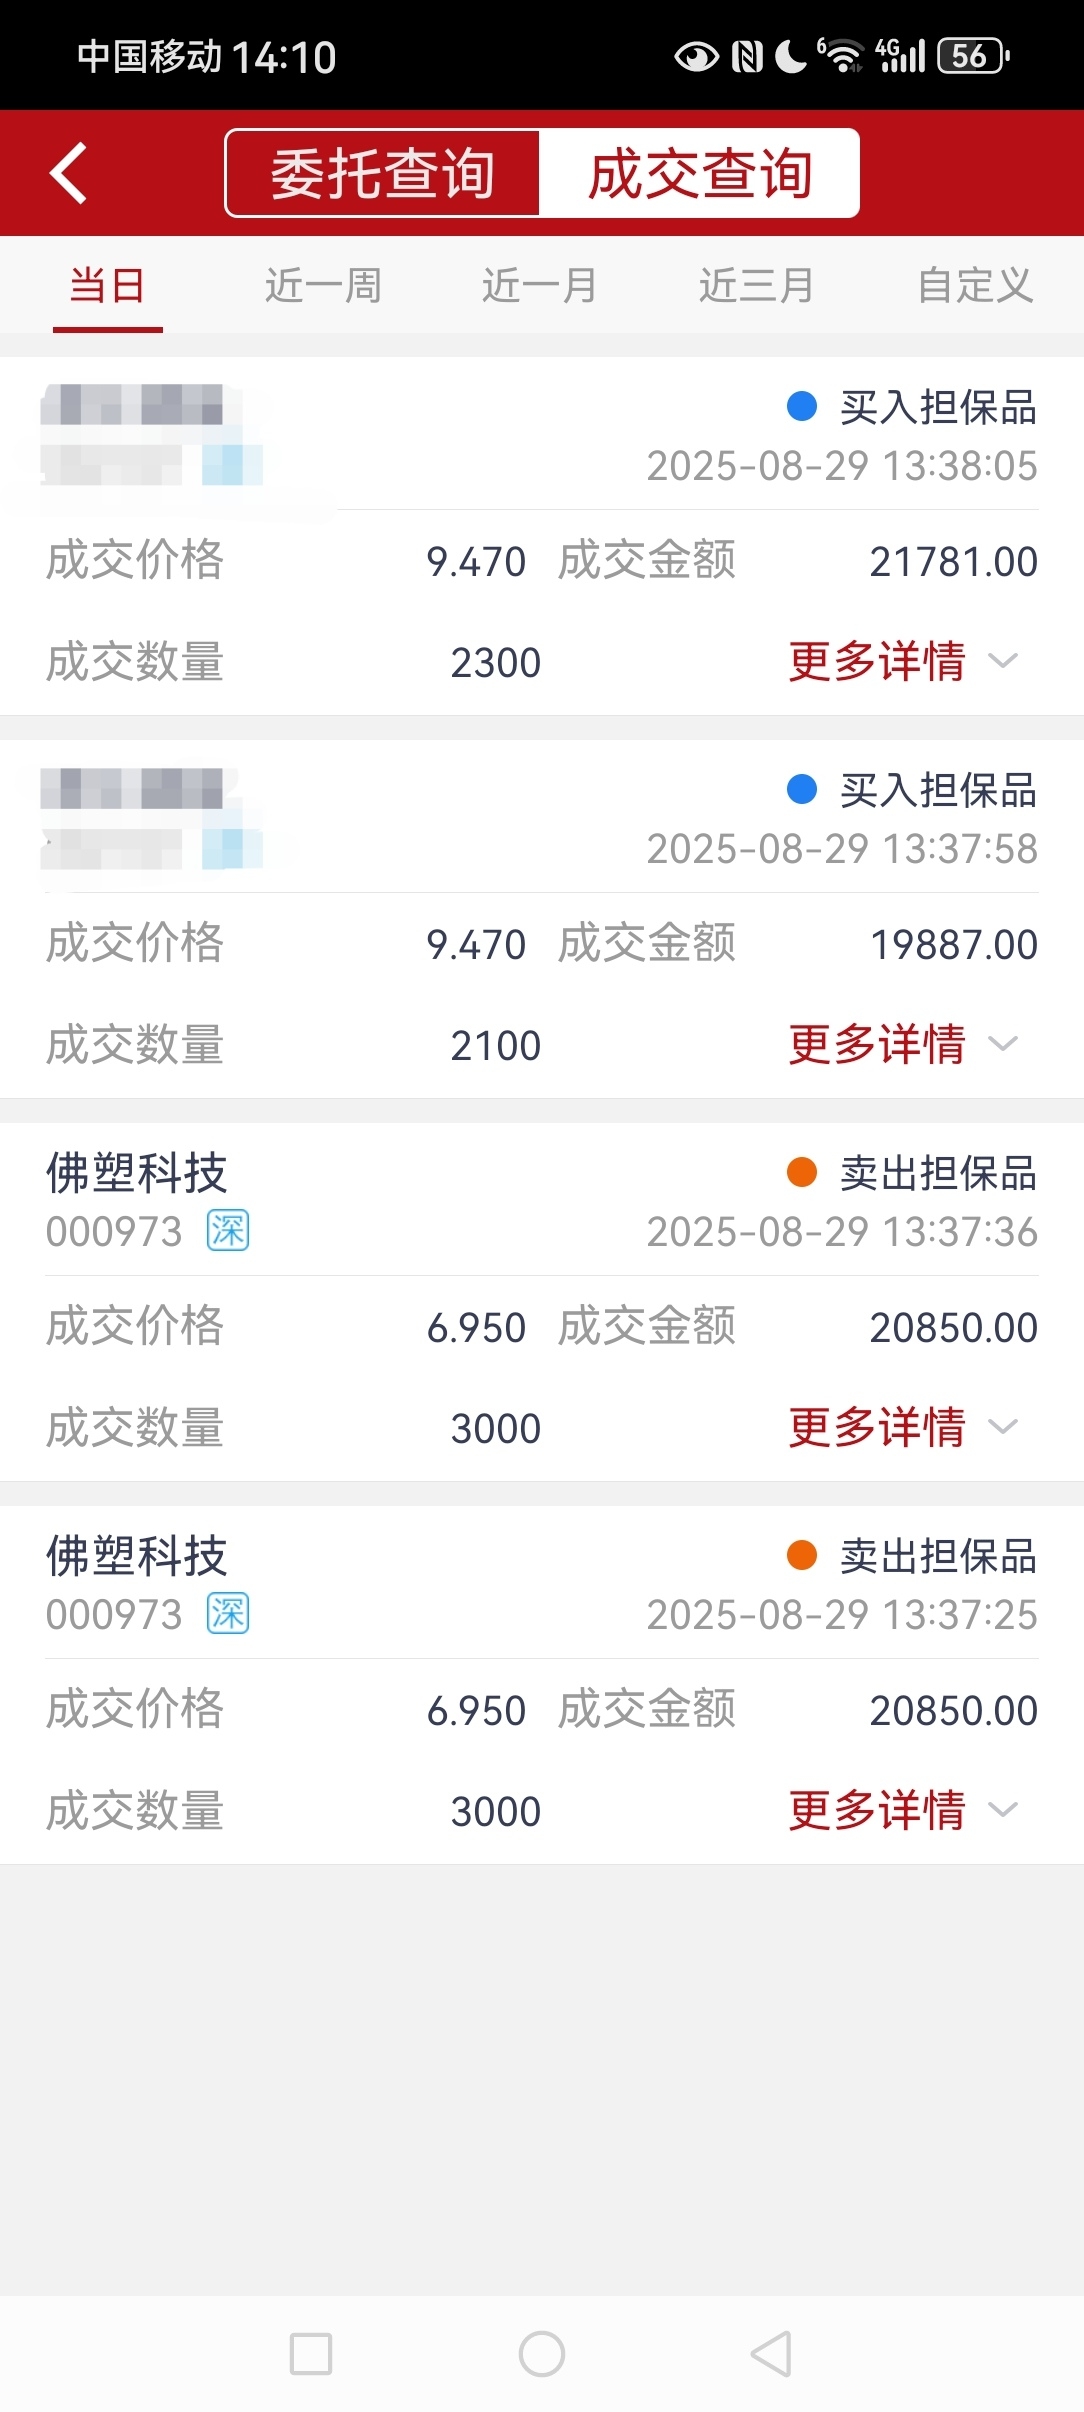
Task: Select the 当日 tab
Action: (x=107, y=285)
